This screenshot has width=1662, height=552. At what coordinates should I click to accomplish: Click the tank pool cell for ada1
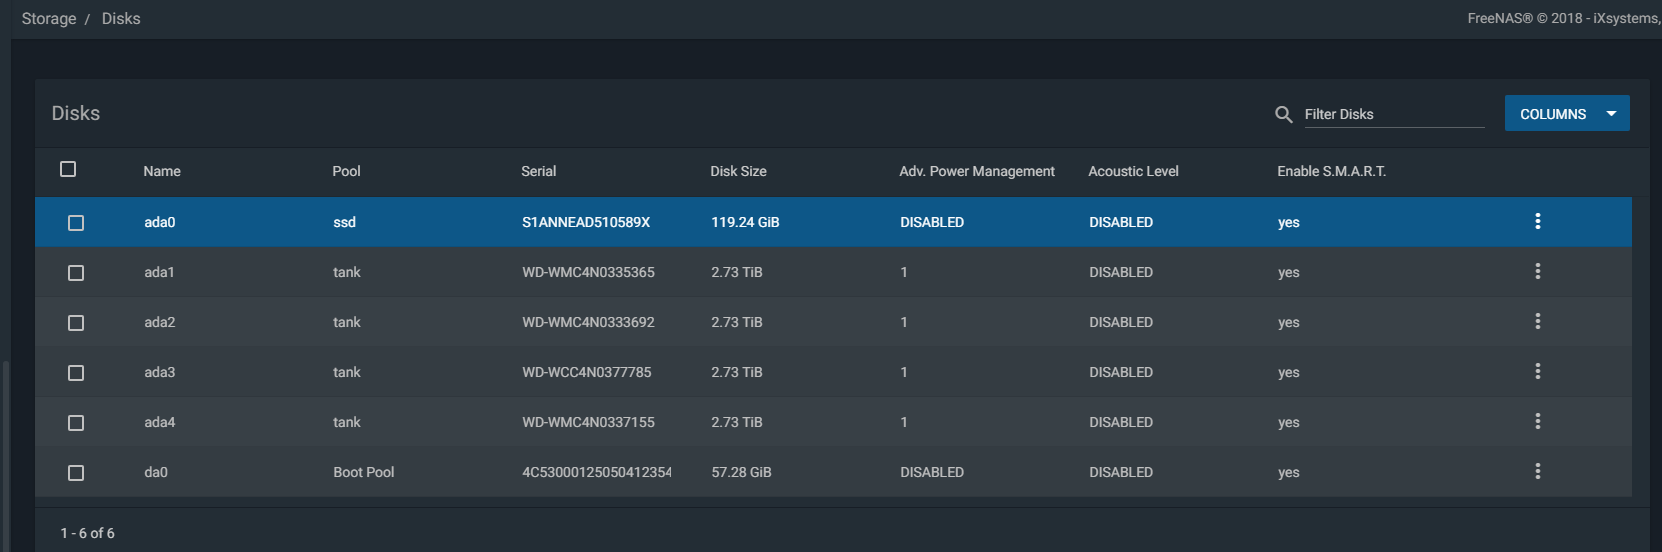tap(347, 272)
